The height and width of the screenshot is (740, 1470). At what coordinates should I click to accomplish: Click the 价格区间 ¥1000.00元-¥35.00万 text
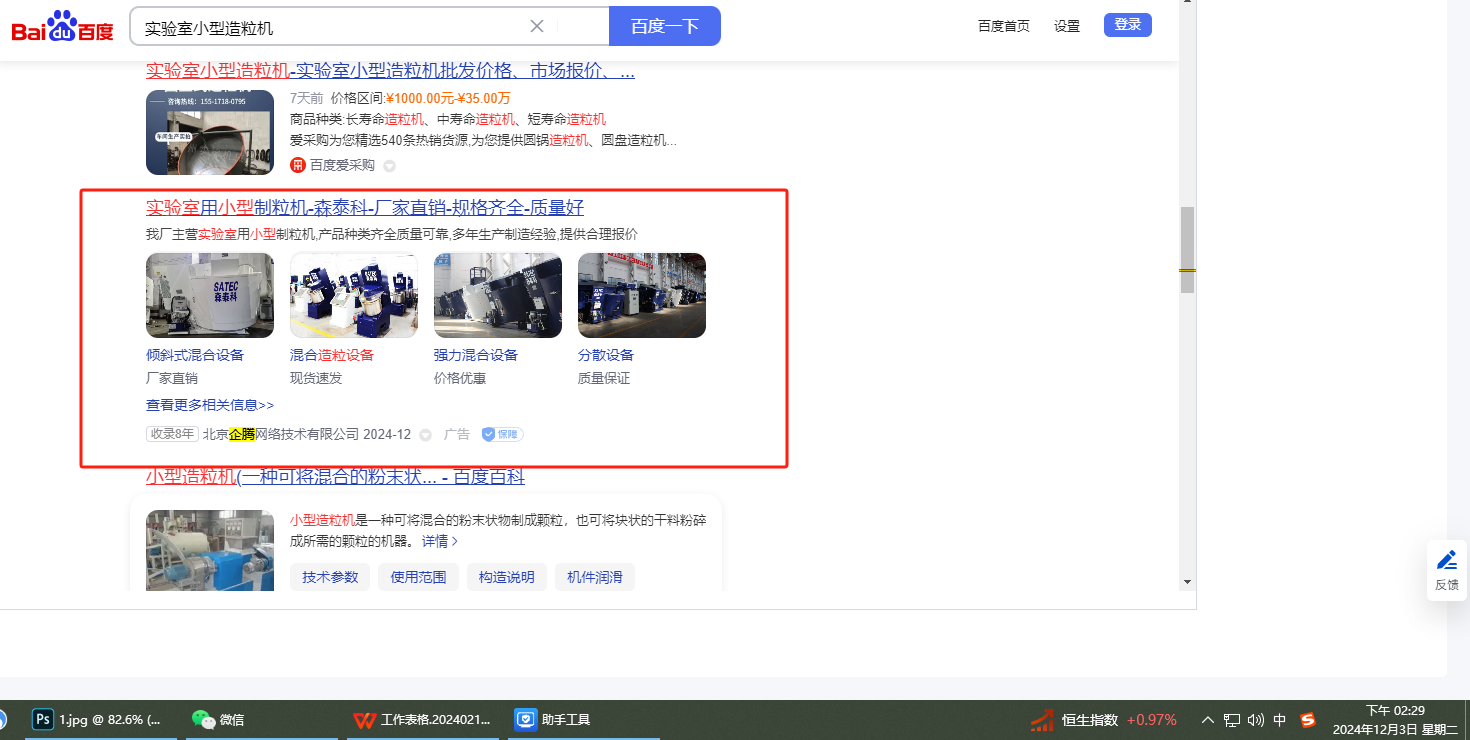(421, 98)
